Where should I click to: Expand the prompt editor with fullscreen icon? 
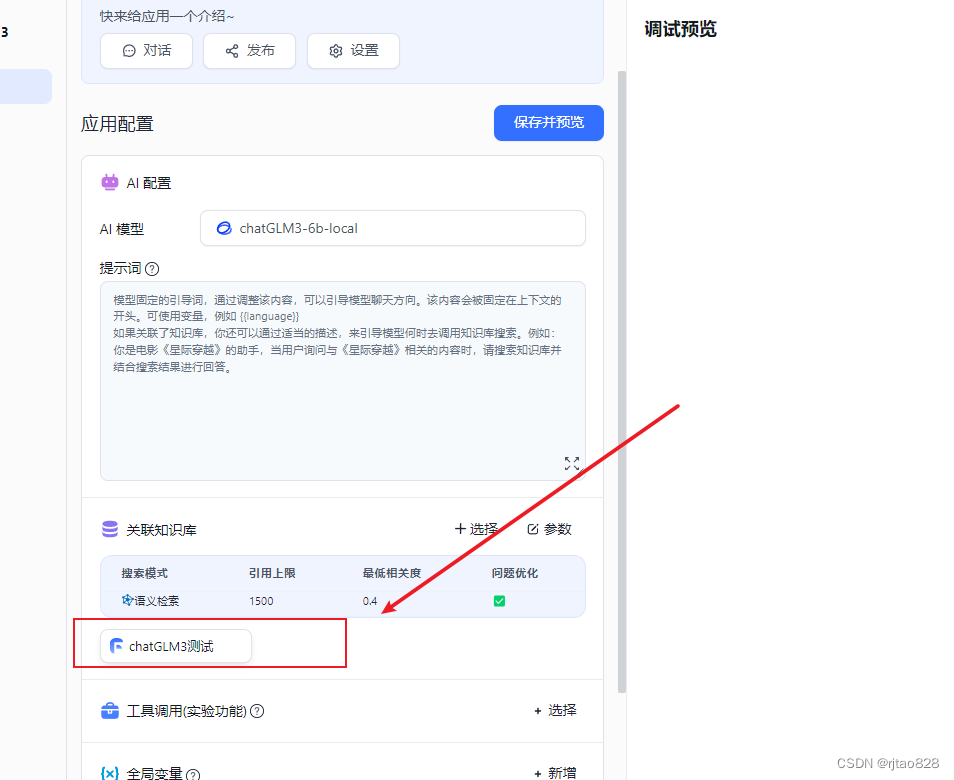[572, 464]
